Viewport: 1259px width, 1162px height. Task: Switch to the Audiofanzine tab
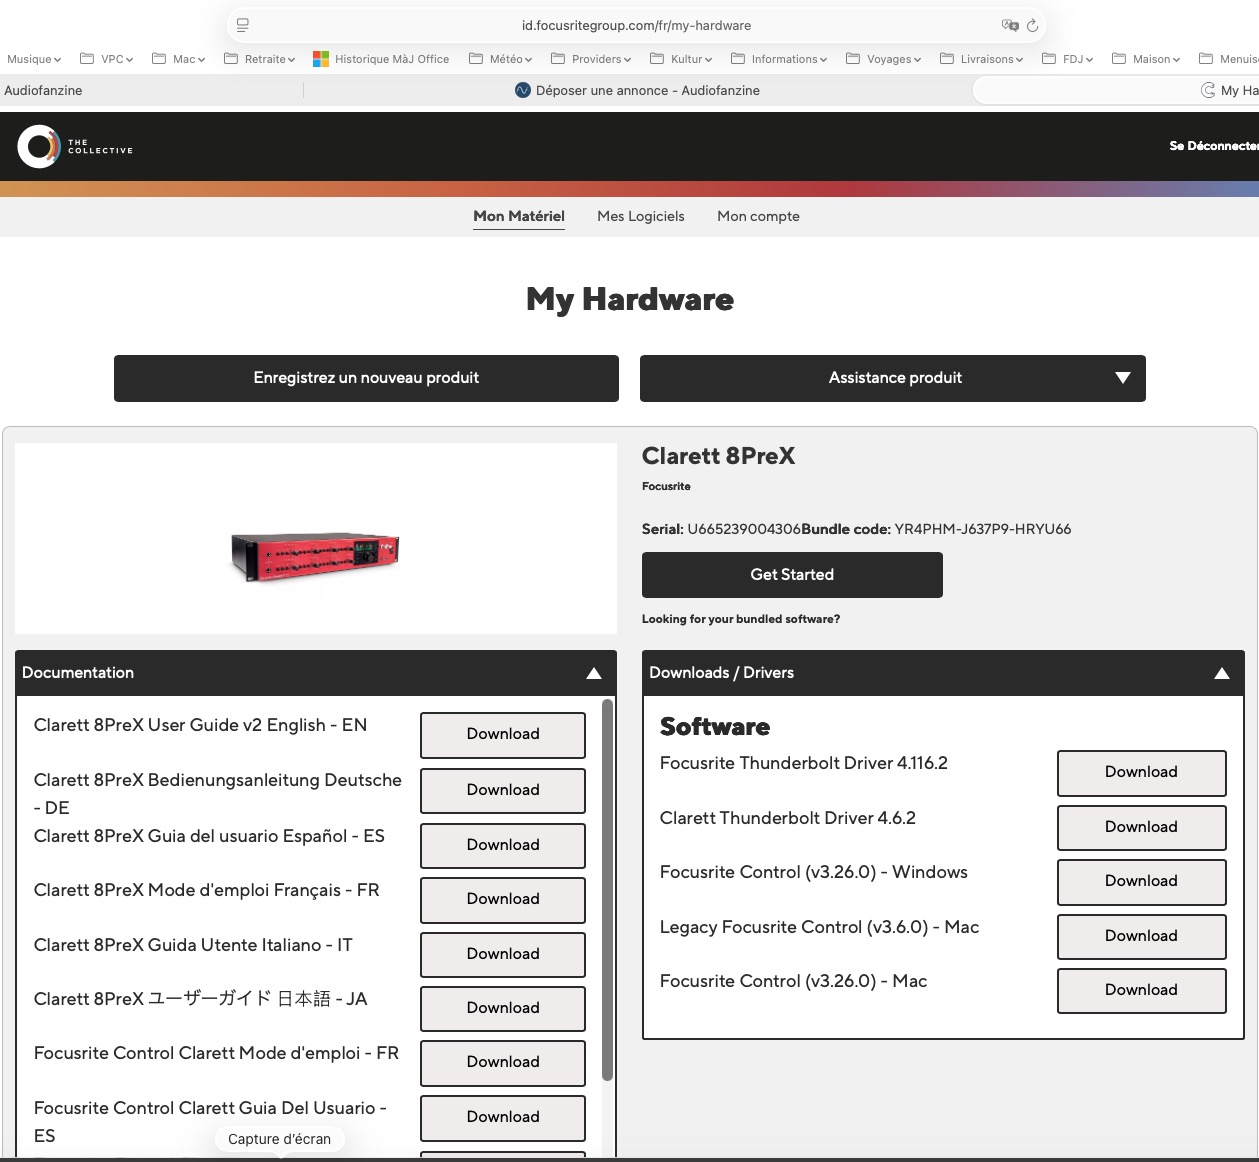[150, 90]
